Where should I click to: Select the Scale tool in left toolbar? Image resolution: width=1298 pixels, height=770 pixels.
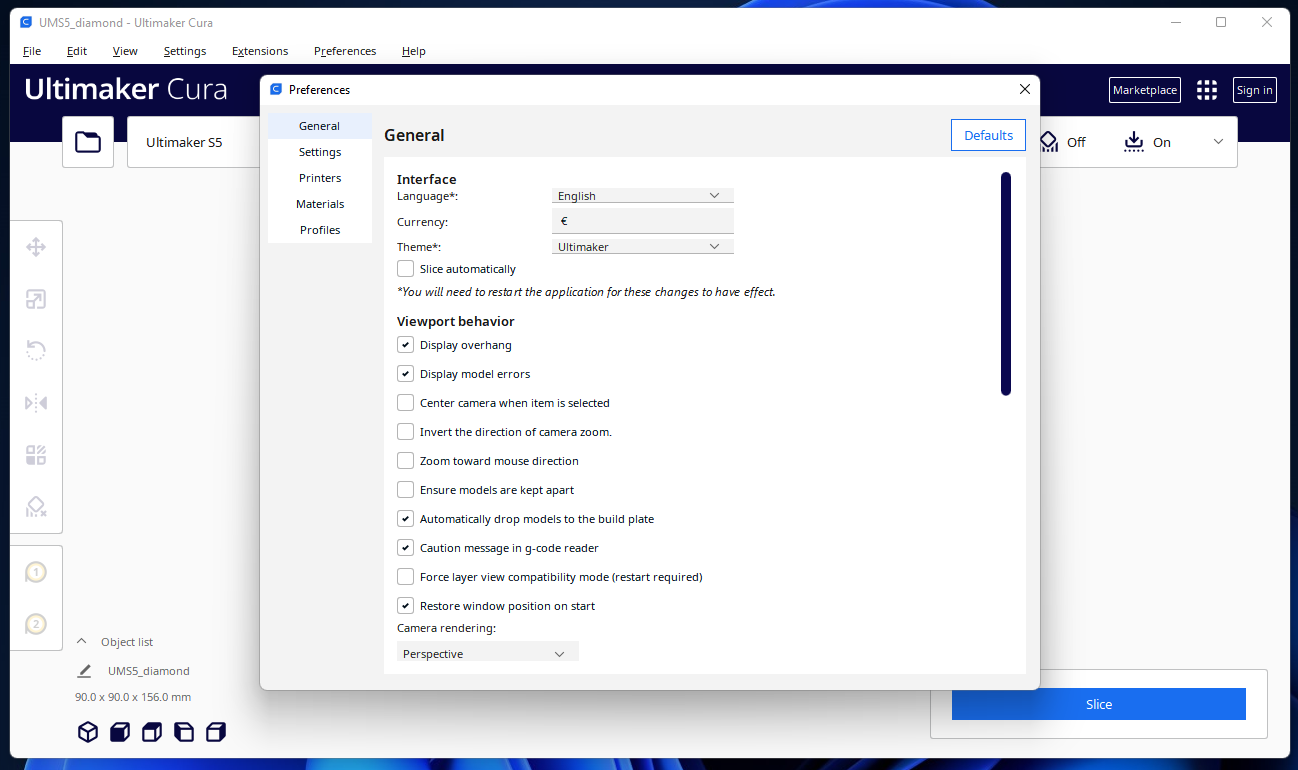pos(36,299)
